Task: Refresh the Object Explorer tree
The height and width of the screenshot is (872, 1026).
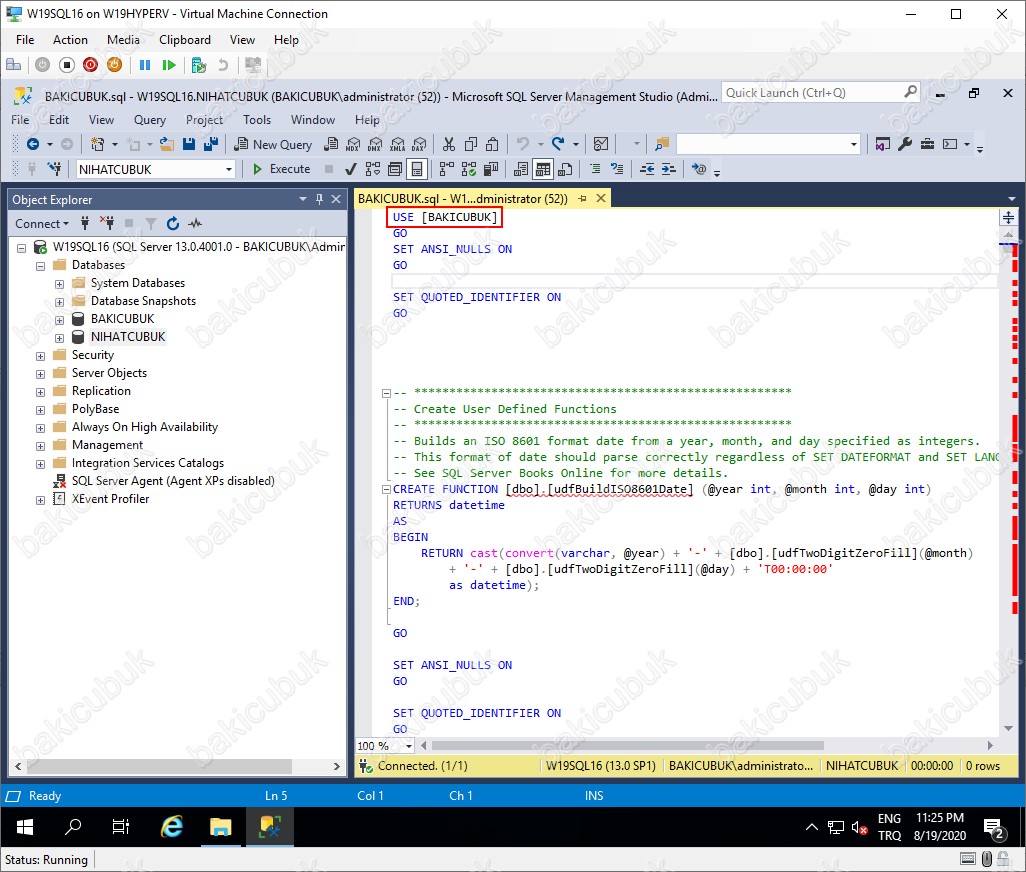Action: [172, 224]
